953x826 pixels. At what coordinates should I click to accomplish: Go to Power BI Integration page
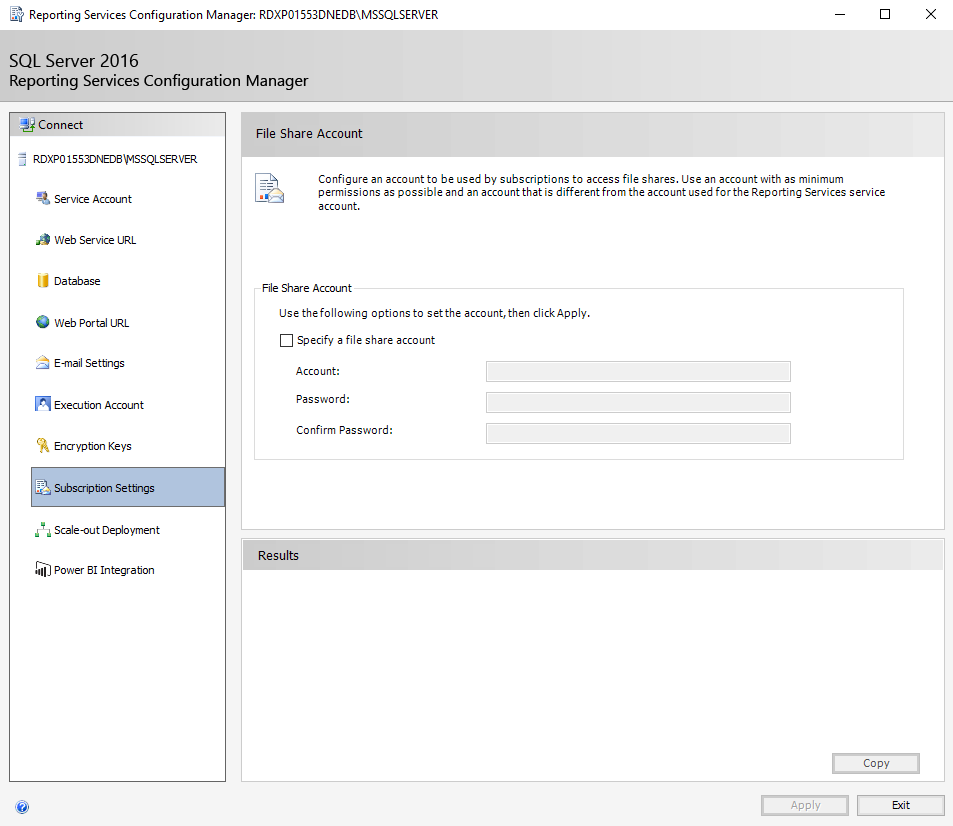[105, 570]
